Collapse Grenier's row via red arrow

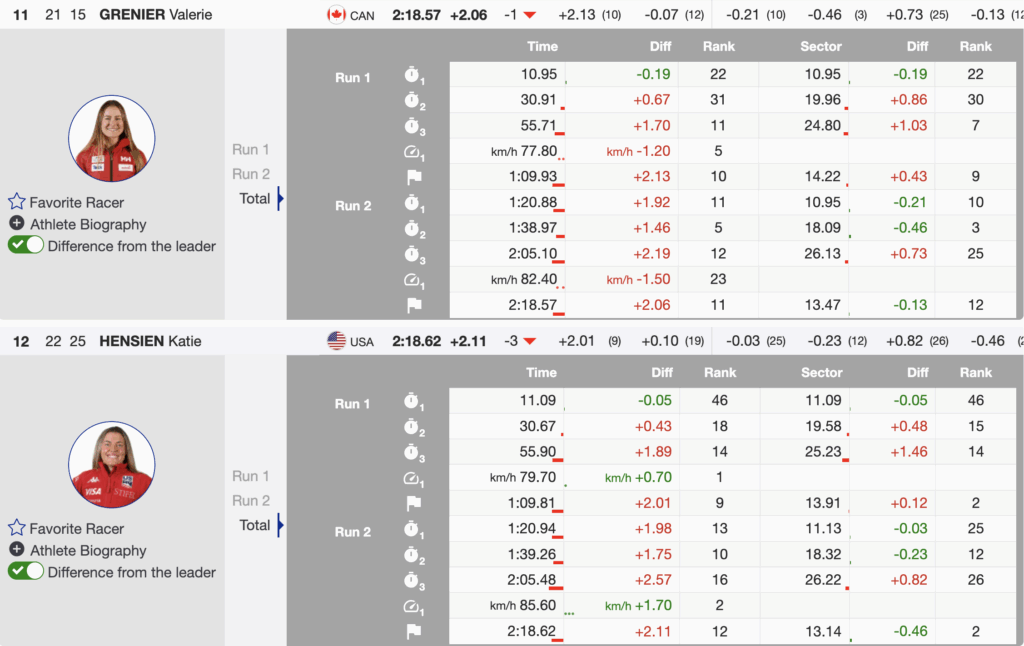(530, 15)
